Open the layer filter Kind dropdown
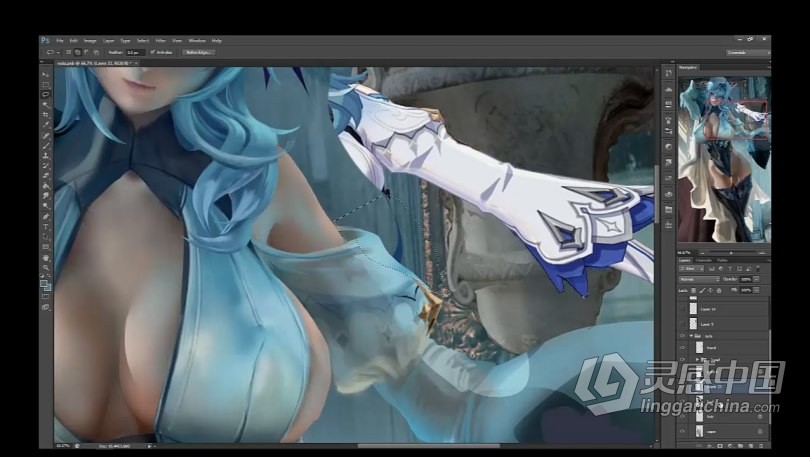The width and height of the screenshot is (810, 457). tap(691, 269)
